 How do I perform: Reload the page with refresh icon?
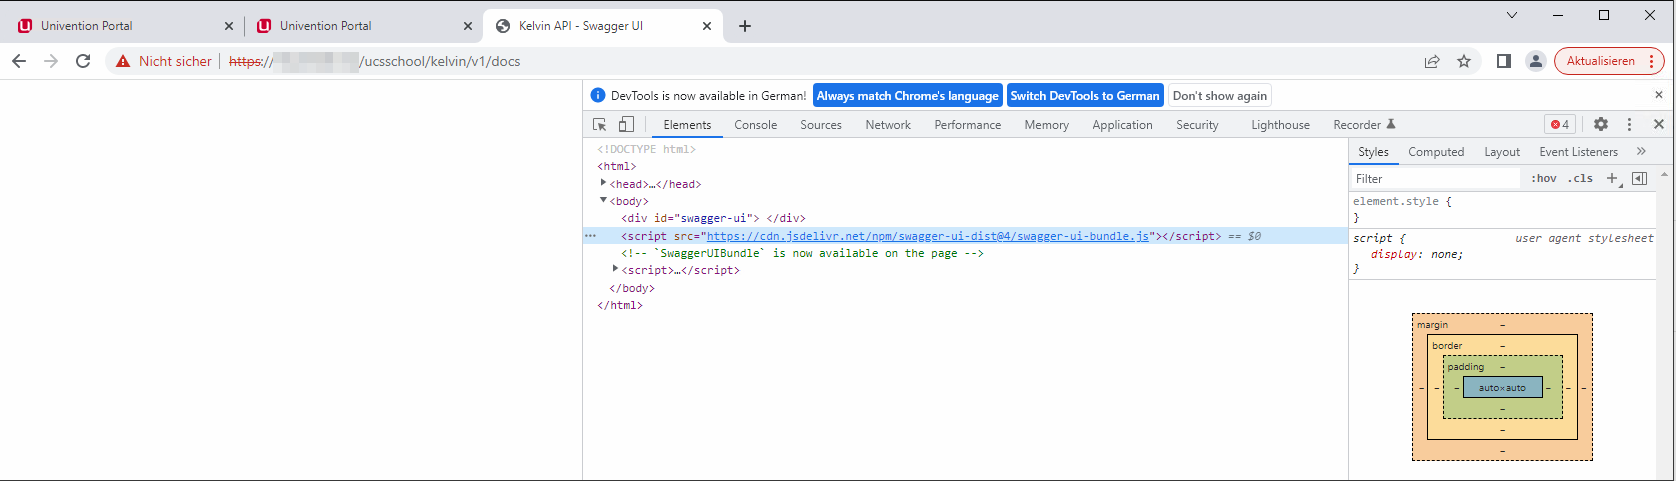click(x=83, y=61)
